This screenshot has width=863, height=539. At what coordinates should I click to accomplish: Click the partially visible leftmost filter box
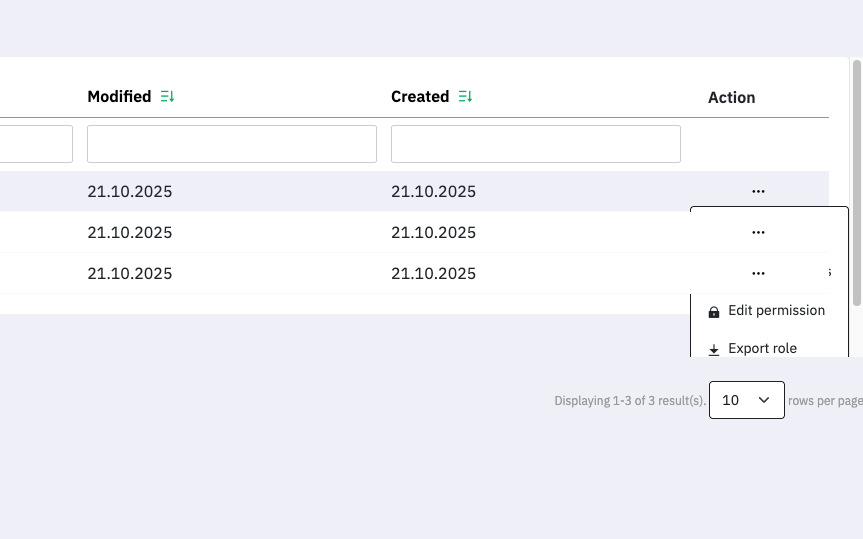36,144
